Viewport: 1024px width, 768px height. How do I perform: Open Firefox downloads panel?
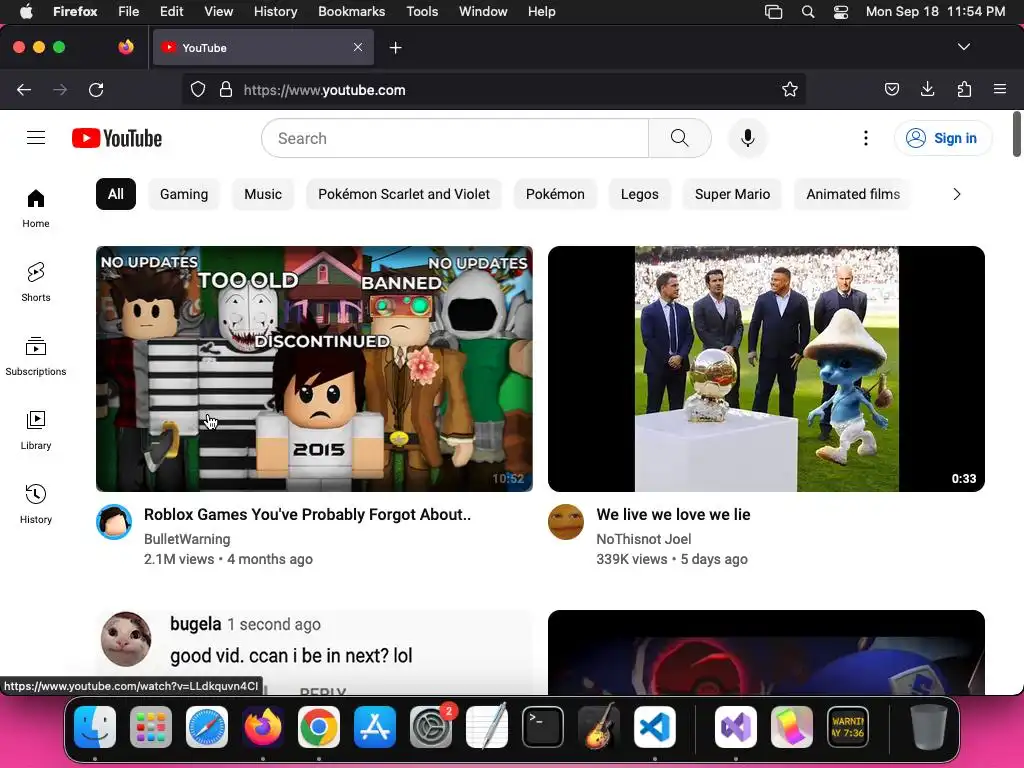pos(927,89)
